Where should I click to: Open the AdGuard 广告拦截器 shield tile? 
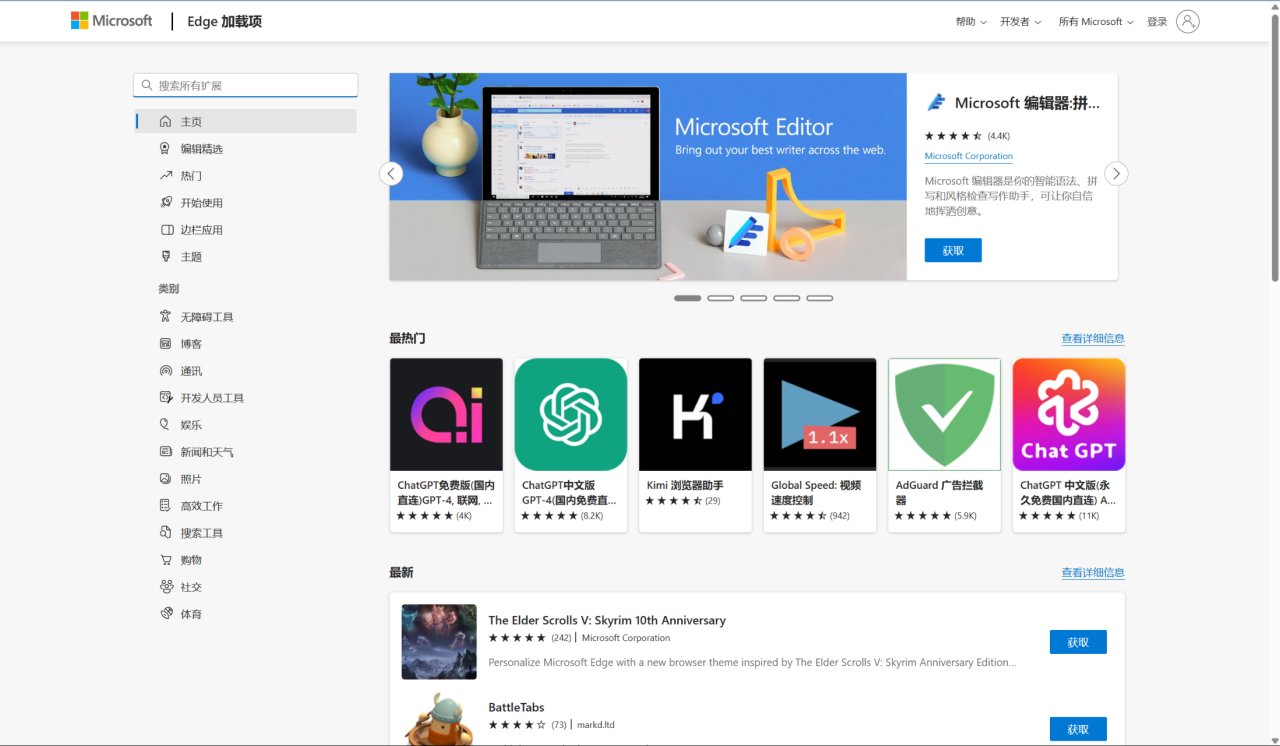[944, 414]
